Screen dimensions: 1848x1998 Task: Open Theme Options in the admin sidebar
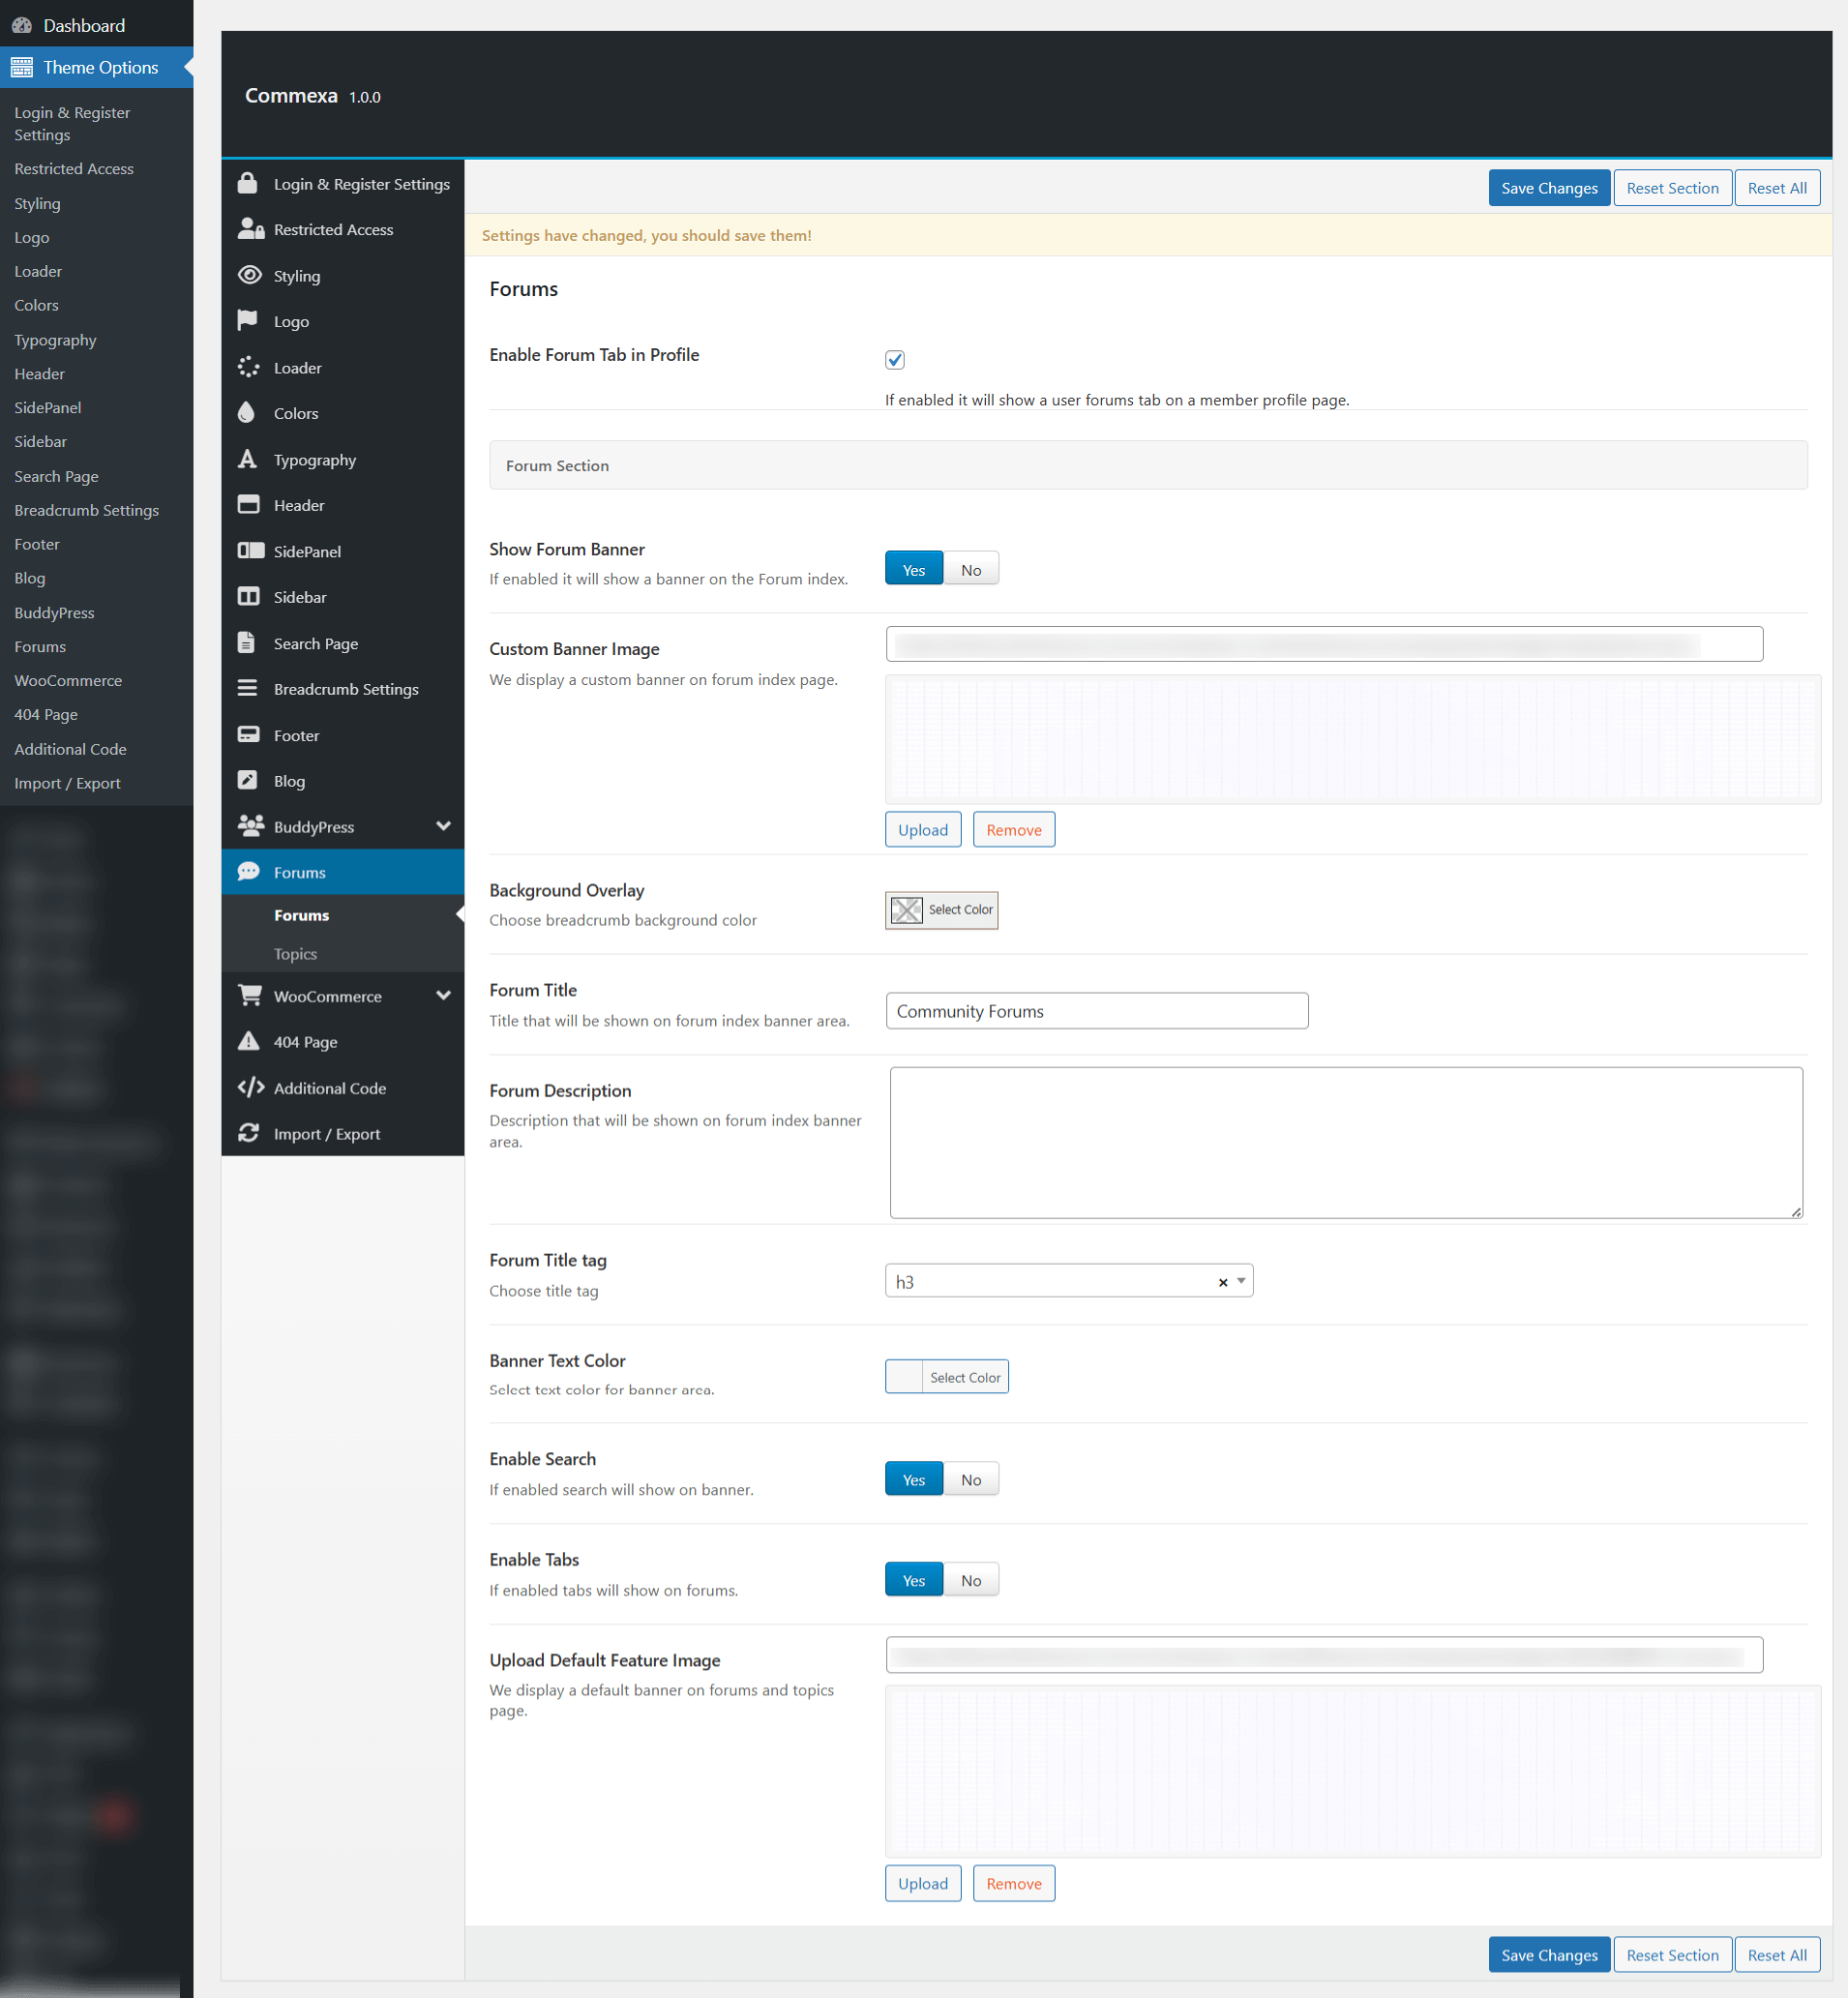coord(100,67)
